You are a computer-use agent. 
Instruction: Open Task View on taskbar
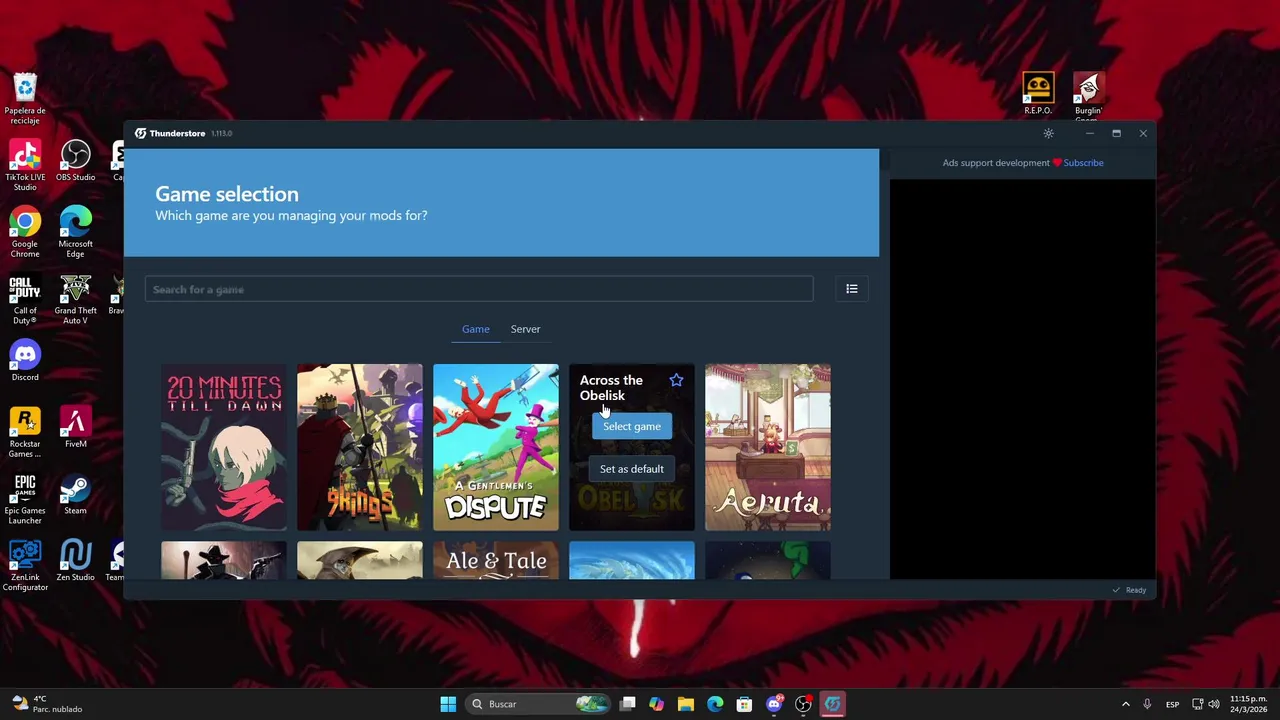coord(627,704)
